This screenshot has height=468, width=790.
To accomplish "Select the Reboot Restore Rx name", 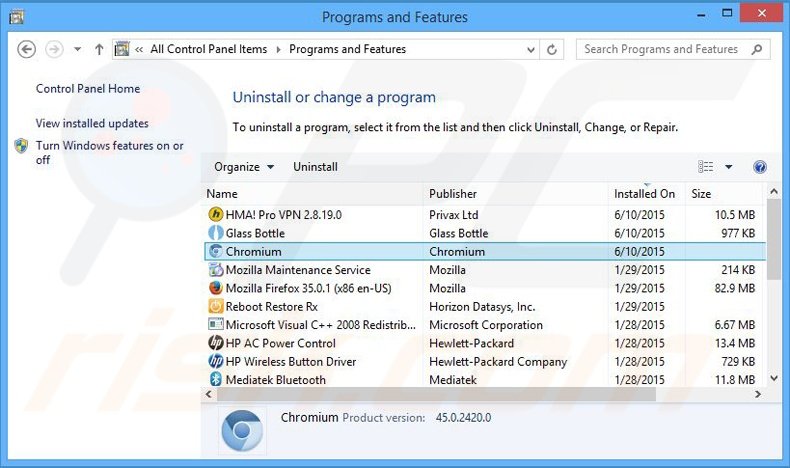I will (x=272, y=306).
